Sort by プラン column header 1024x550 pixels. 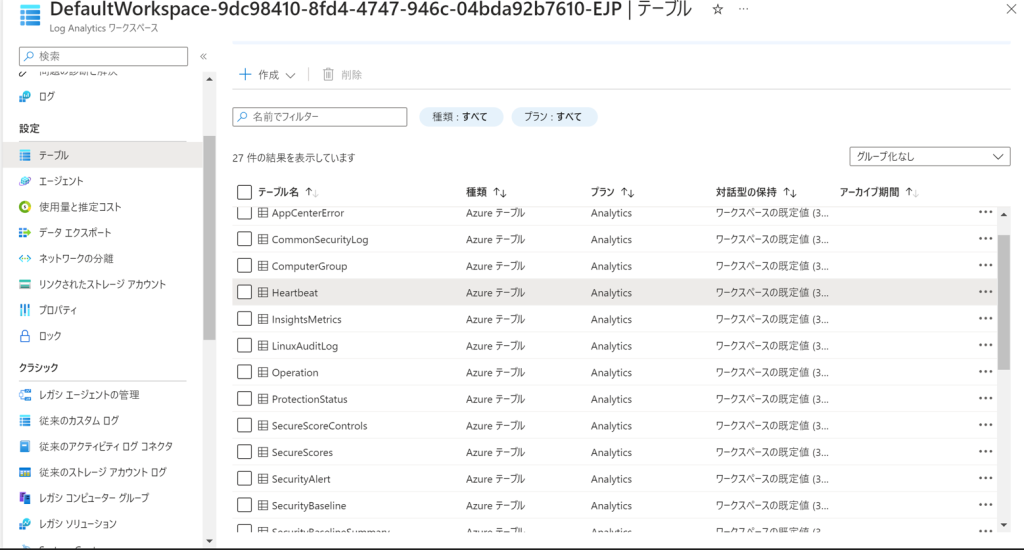tap(612, 192)
